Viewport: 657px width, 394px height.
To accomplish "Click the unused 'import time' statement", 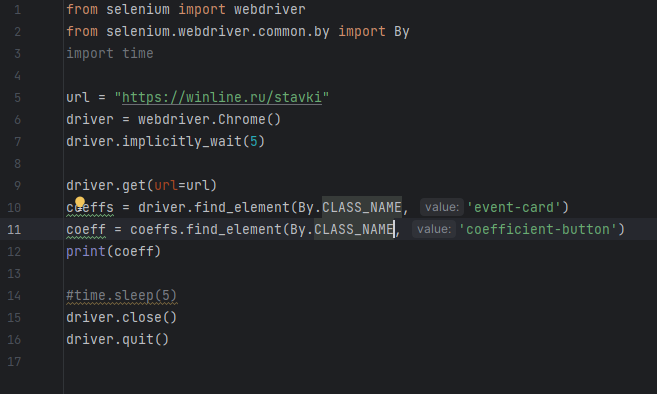I will 110,54.
